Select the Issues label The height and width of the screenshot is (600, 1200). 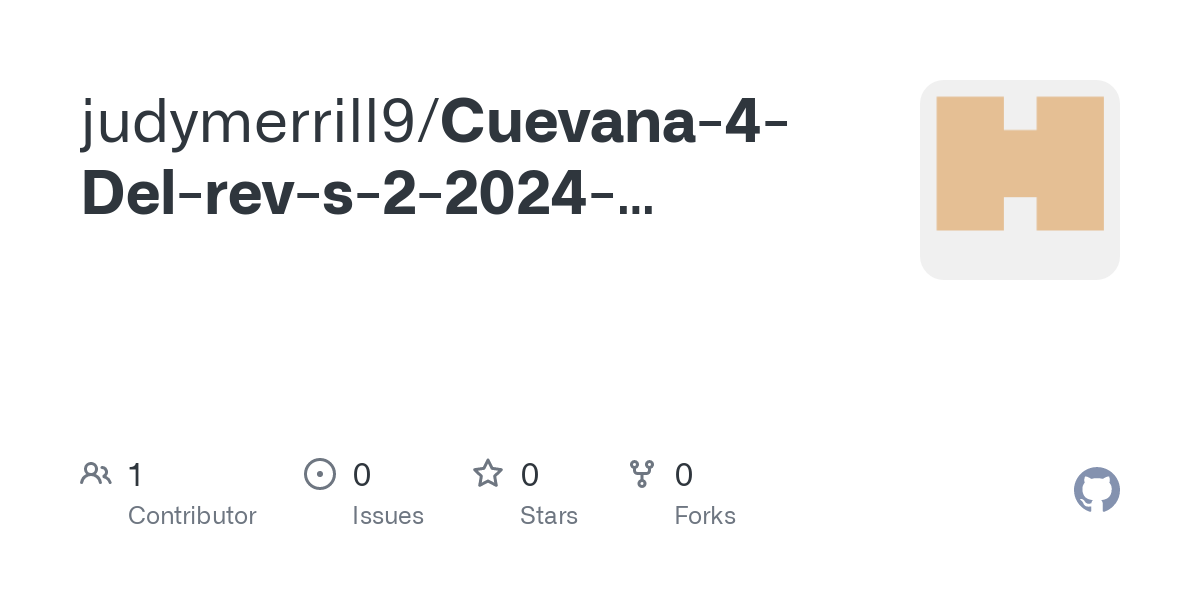tap(388, 516)
